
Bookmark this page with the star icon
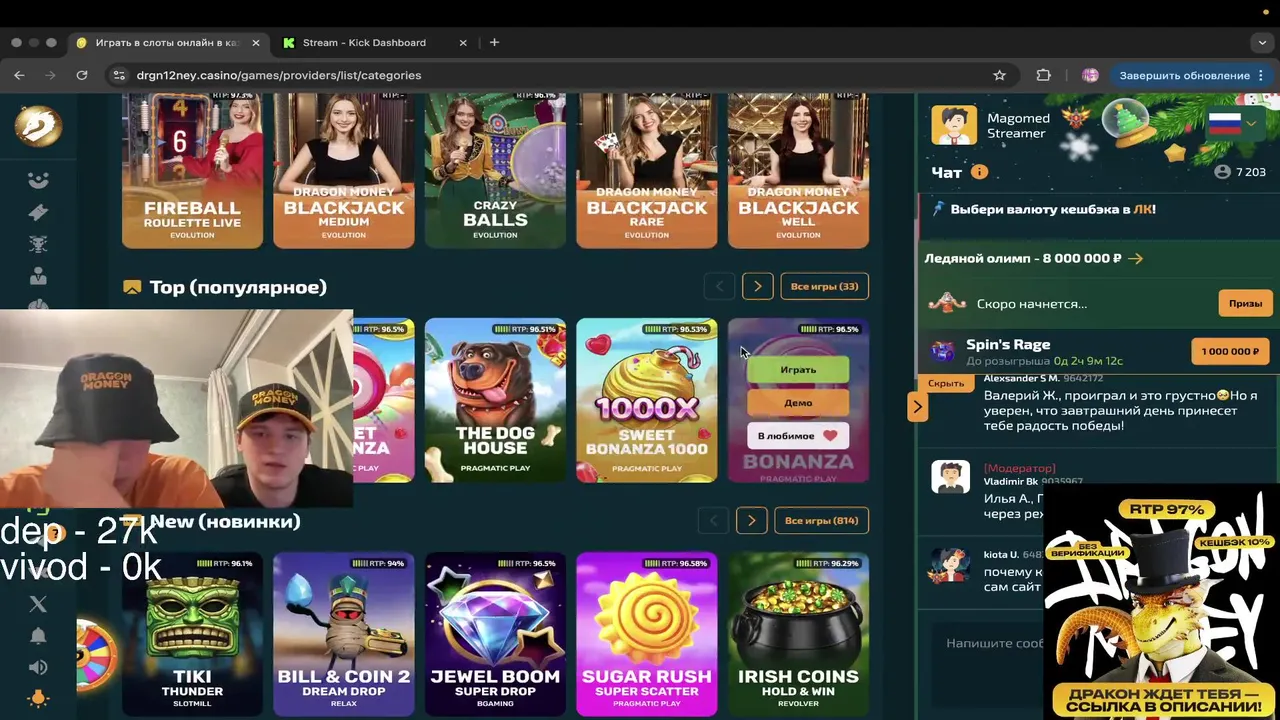pos(999,75)
